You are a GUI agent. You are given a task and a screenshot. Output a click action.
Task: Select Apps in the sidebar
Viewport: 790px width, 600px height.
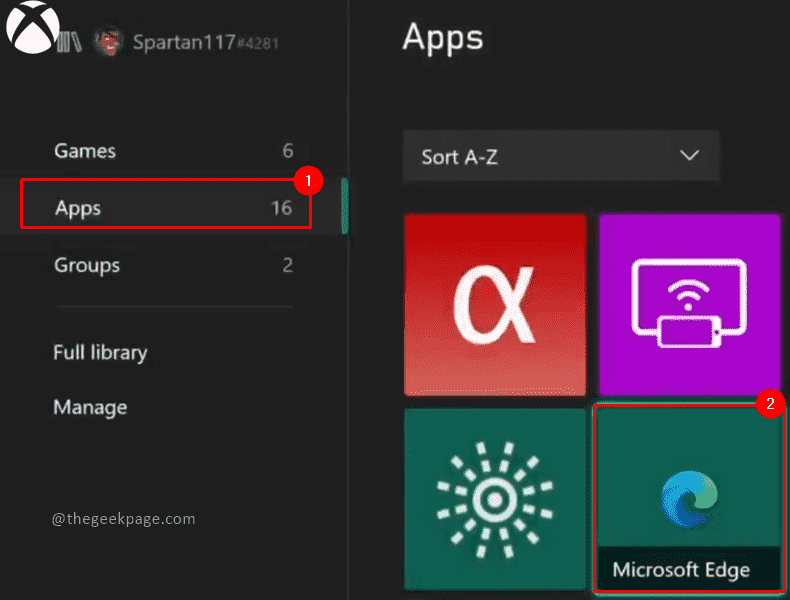click(x=78, y=208)
